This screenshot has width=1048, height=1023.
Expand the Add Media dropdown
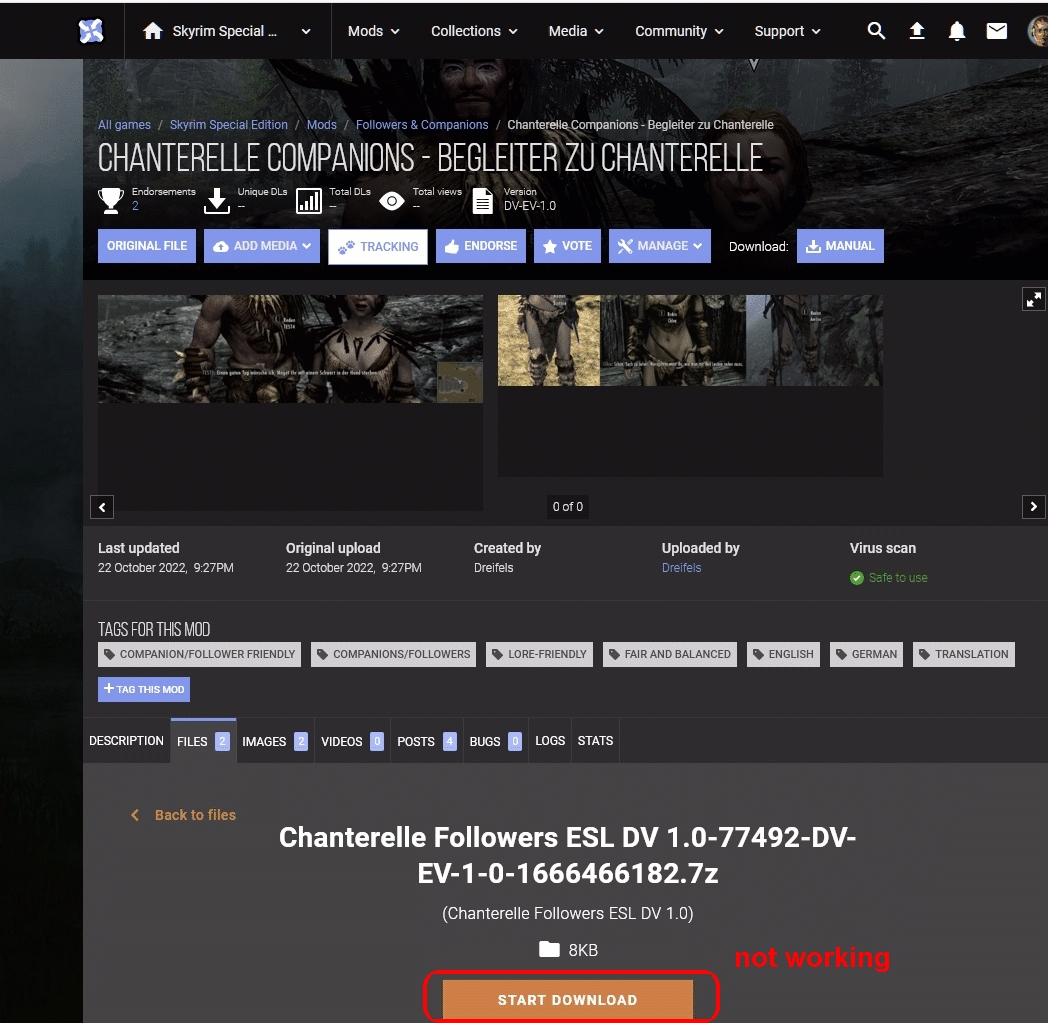(x=262, y=246)
